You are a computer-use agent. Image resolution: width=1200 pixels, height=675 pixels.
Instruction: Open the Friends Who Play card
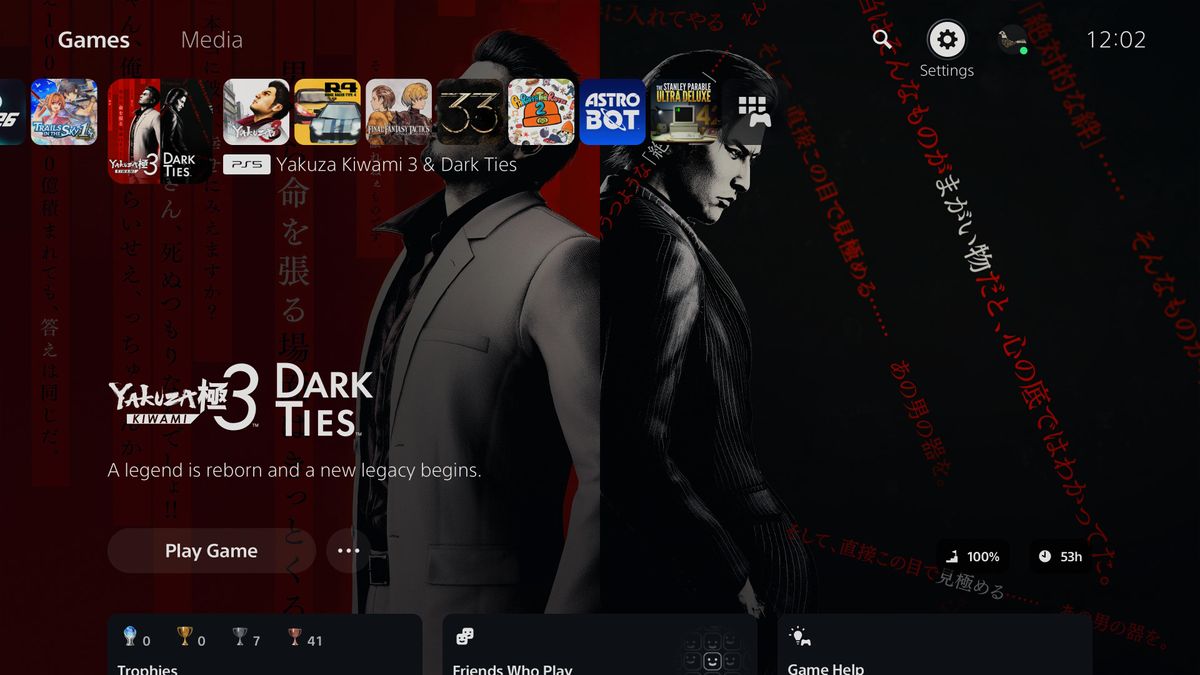point(600,645)
